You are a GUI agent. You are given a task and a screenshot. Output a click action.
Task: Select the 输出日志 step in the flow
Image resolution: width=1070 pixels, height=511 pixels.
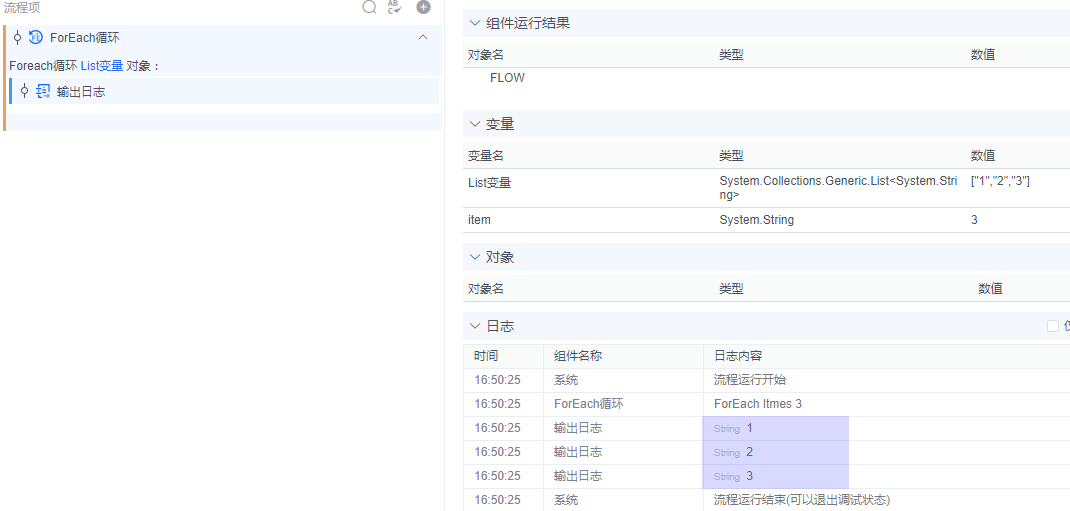[x=225, y=91]
